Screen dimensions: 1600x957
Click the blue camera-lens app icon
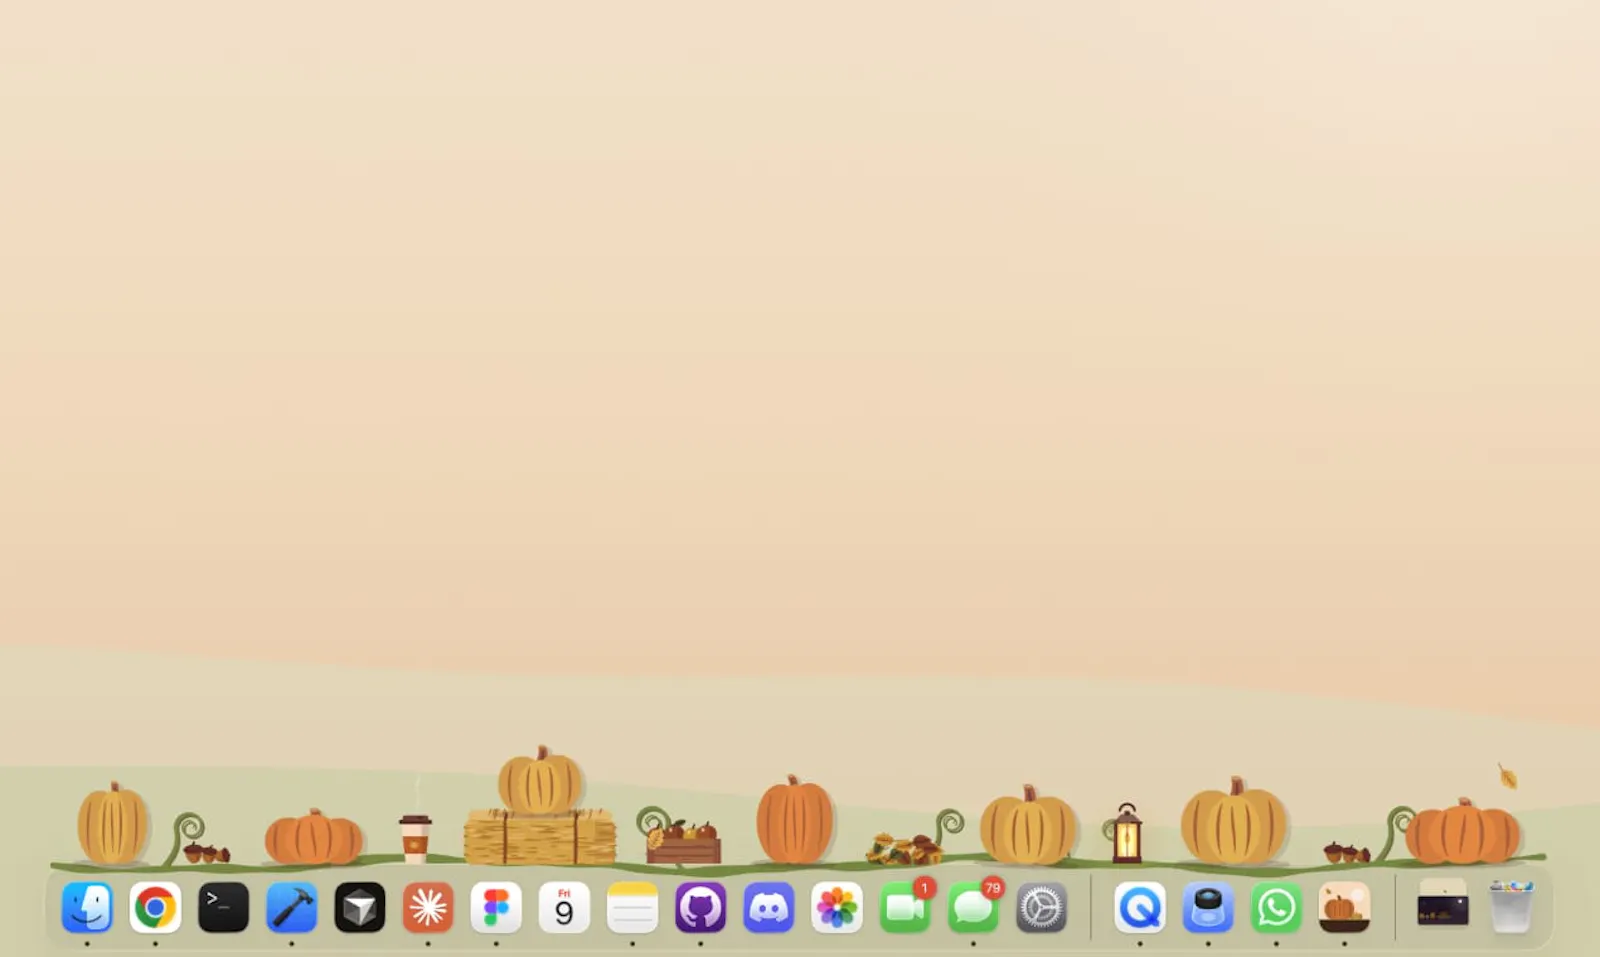click(1208, 908)
